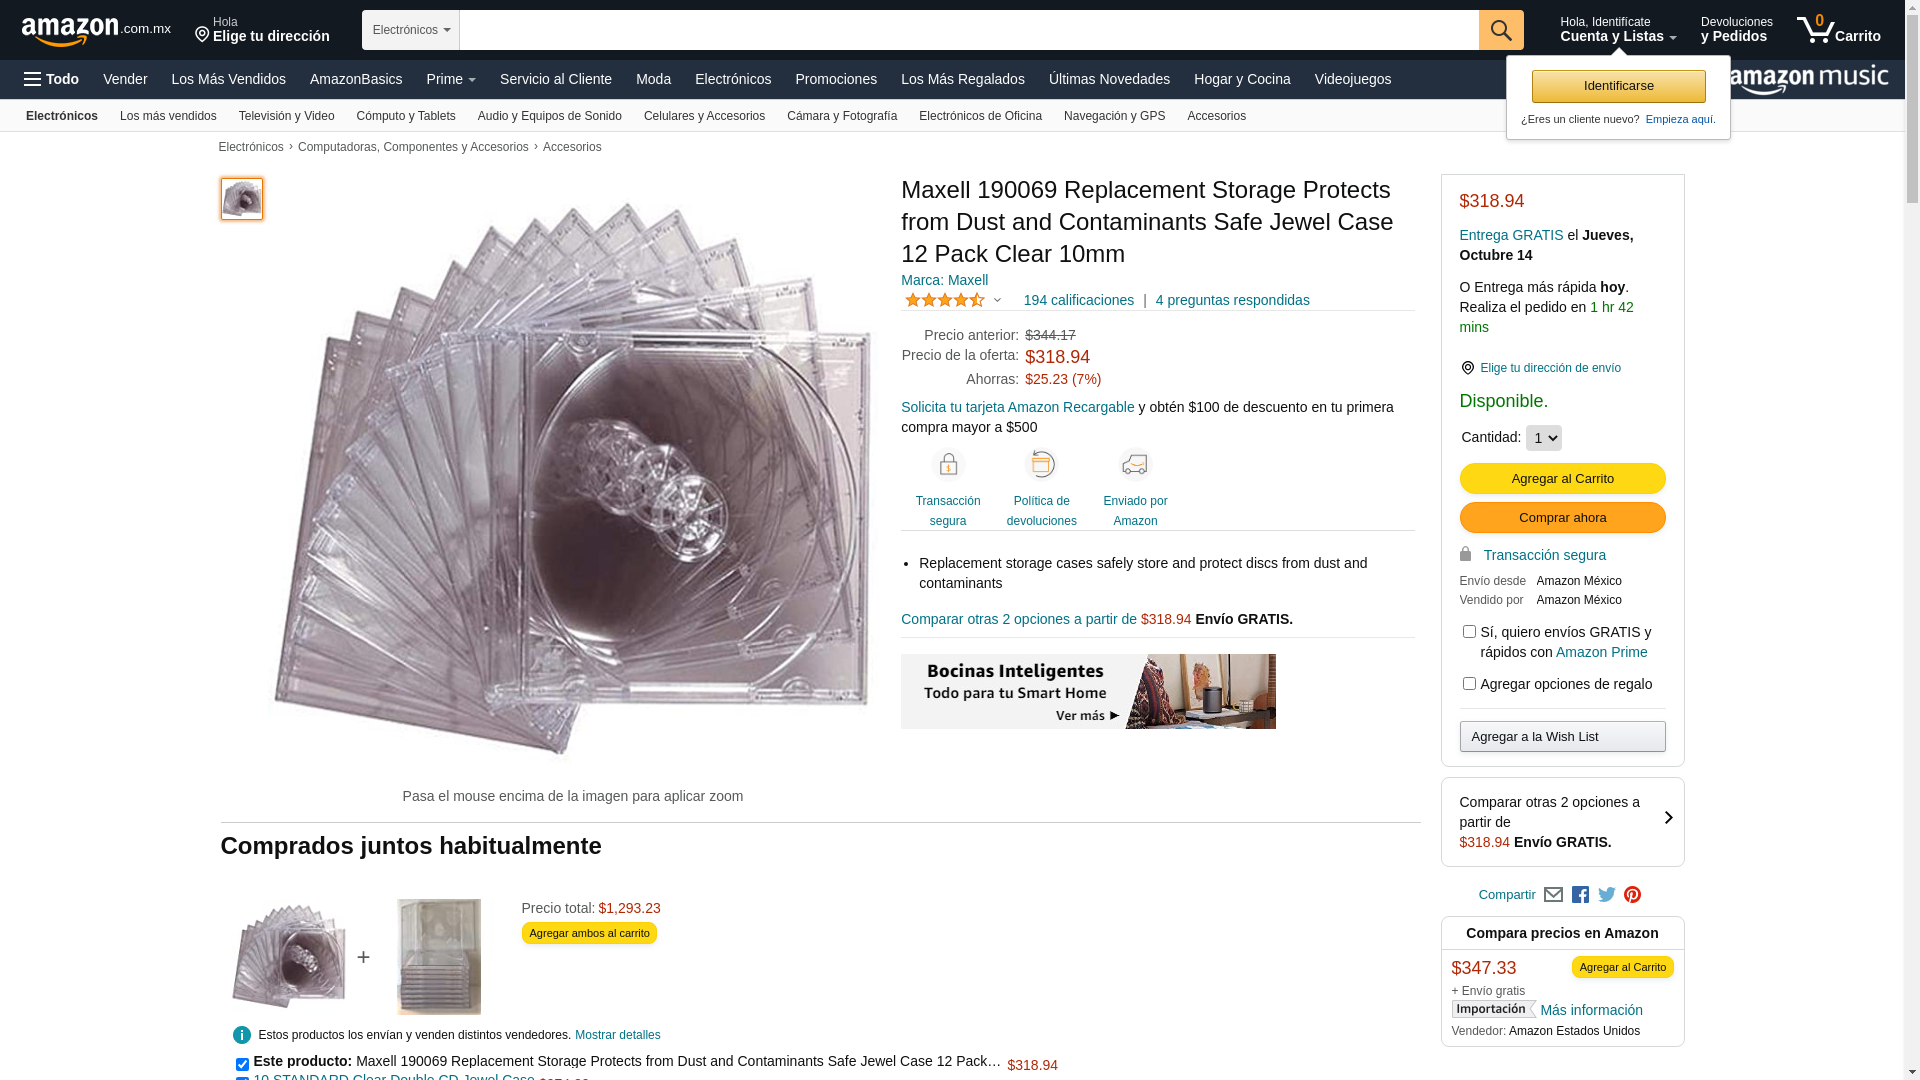Open Promociones in the navigation bar

click(x=836, y=79)
